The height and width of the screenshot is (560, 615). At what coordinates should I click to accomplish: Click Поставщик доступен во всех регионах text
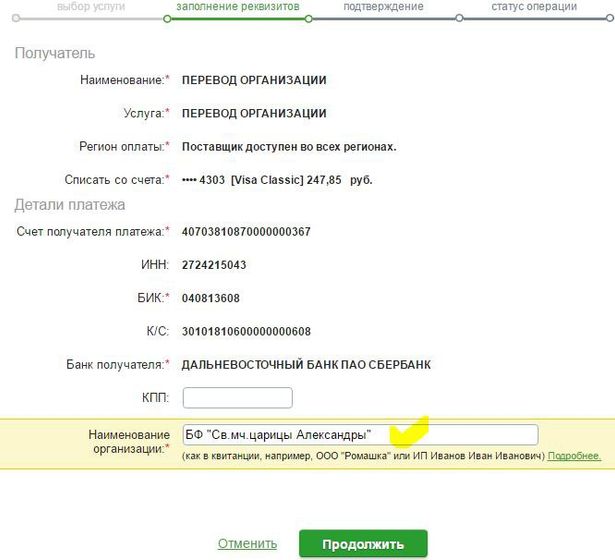click(x=289, y=147)
